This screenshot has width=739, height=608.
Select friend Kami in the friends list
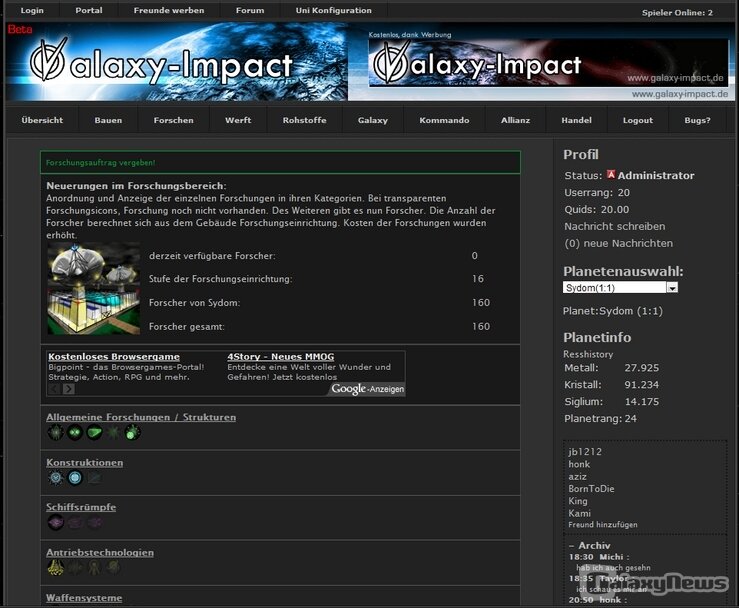(x=580, y=513)
